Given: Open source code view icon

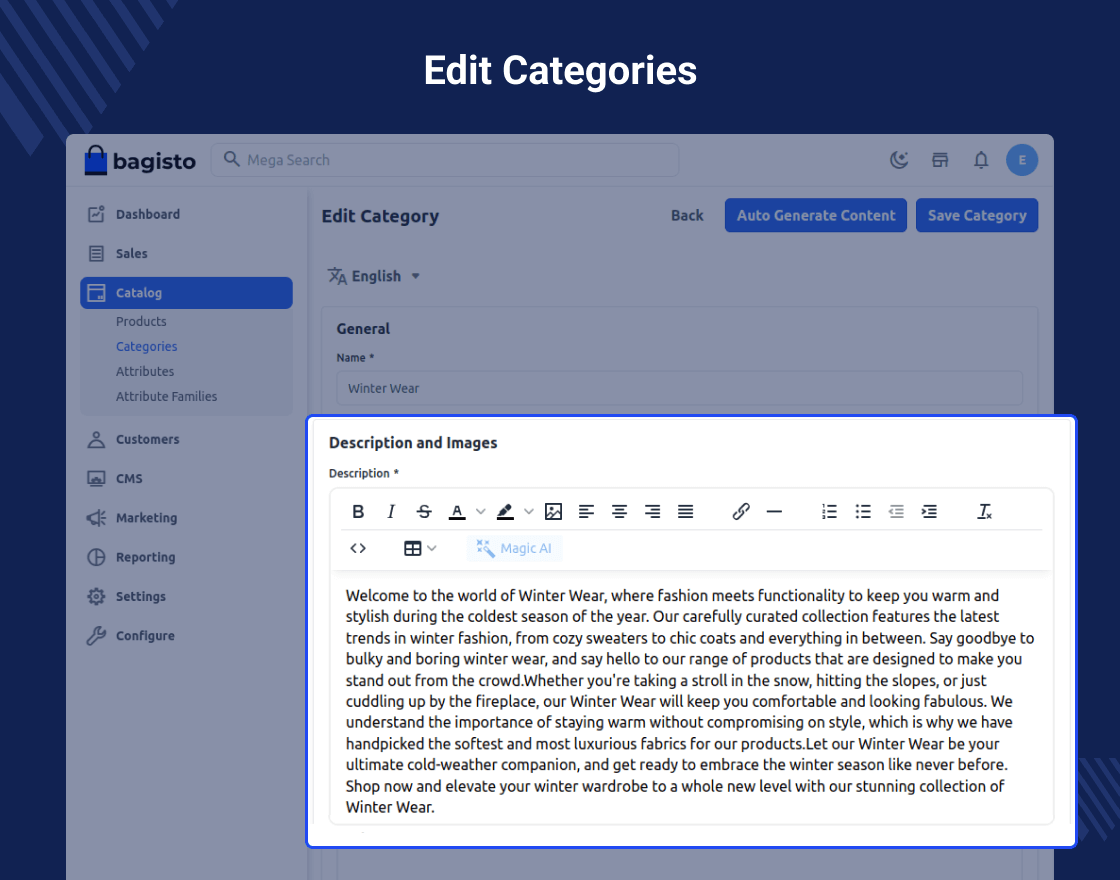Looking at the screenshot, I should pyautogui.click(x=358, y=549).
